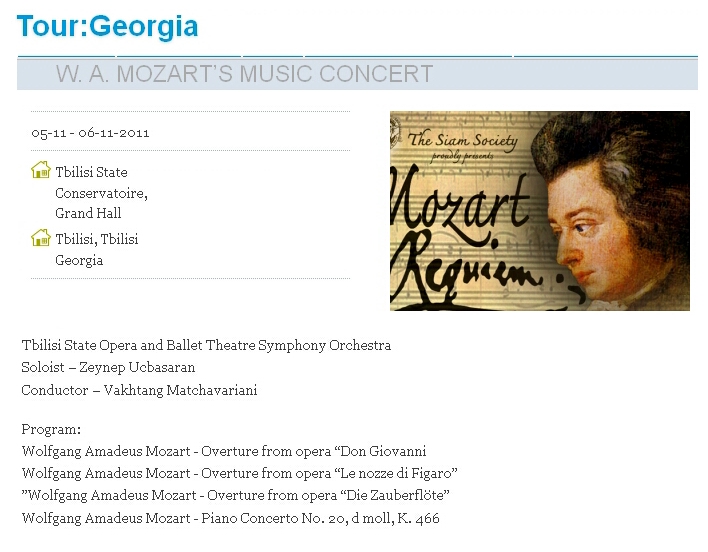Viewport: 708px width, 552px height.
Task: Click the house icon beside Tbilisi, Tbilisi Georgia
Action: coord(41,237)
